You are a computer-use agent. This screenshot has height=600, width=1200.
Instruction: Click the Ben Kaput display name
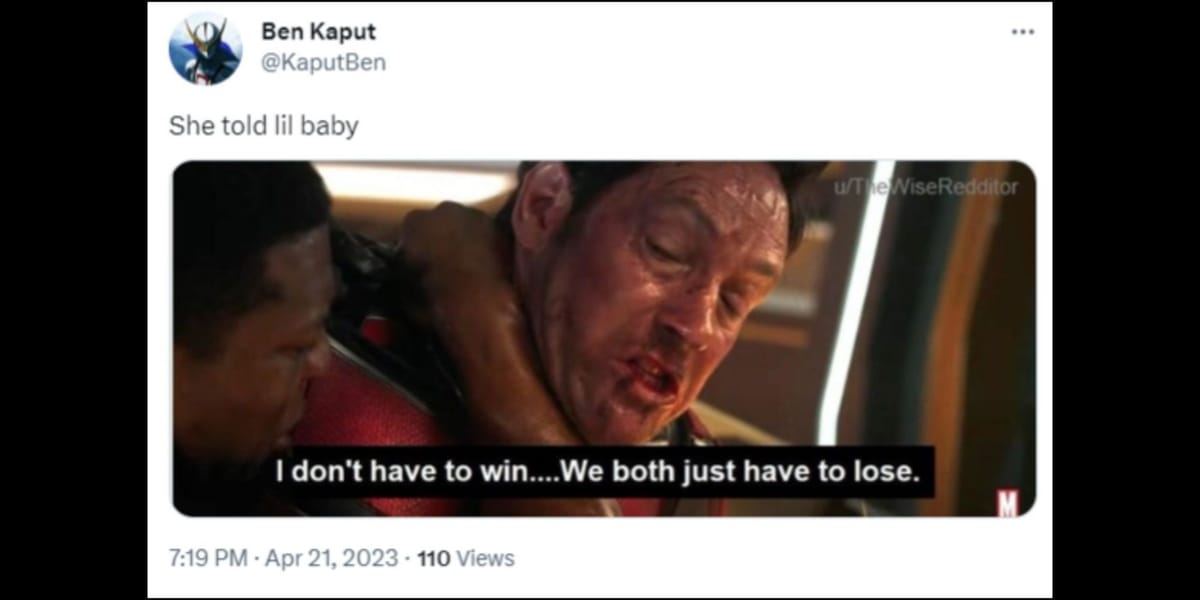(x=318, y=31)
